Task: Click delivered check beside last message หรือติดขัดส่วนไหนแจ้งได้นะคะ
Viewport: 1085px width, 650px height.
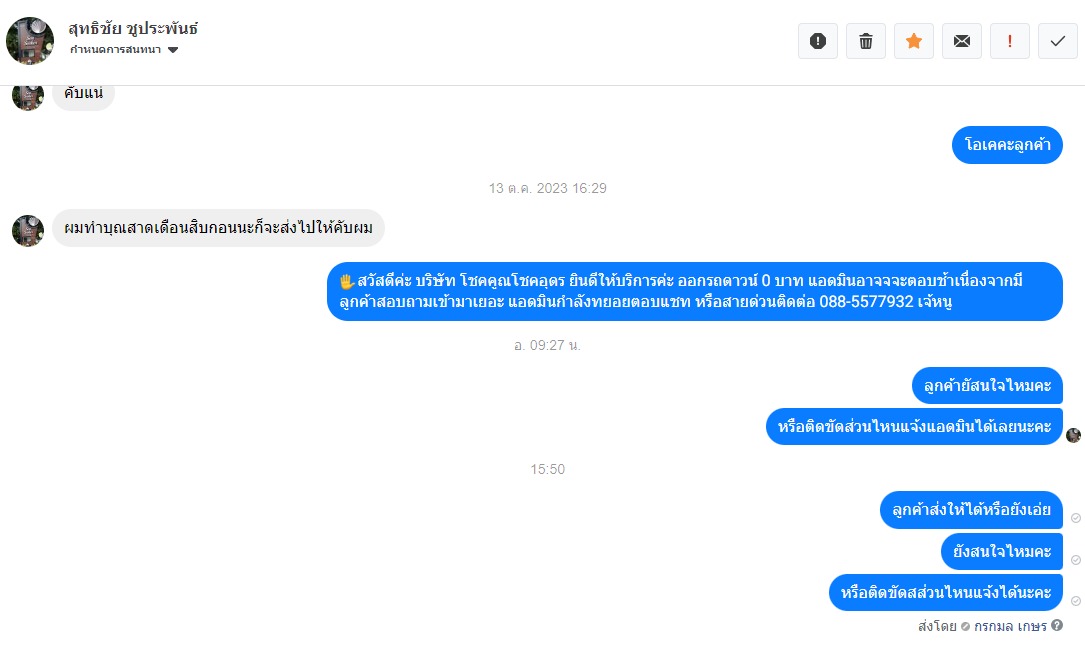Action: click(1076, 601)
